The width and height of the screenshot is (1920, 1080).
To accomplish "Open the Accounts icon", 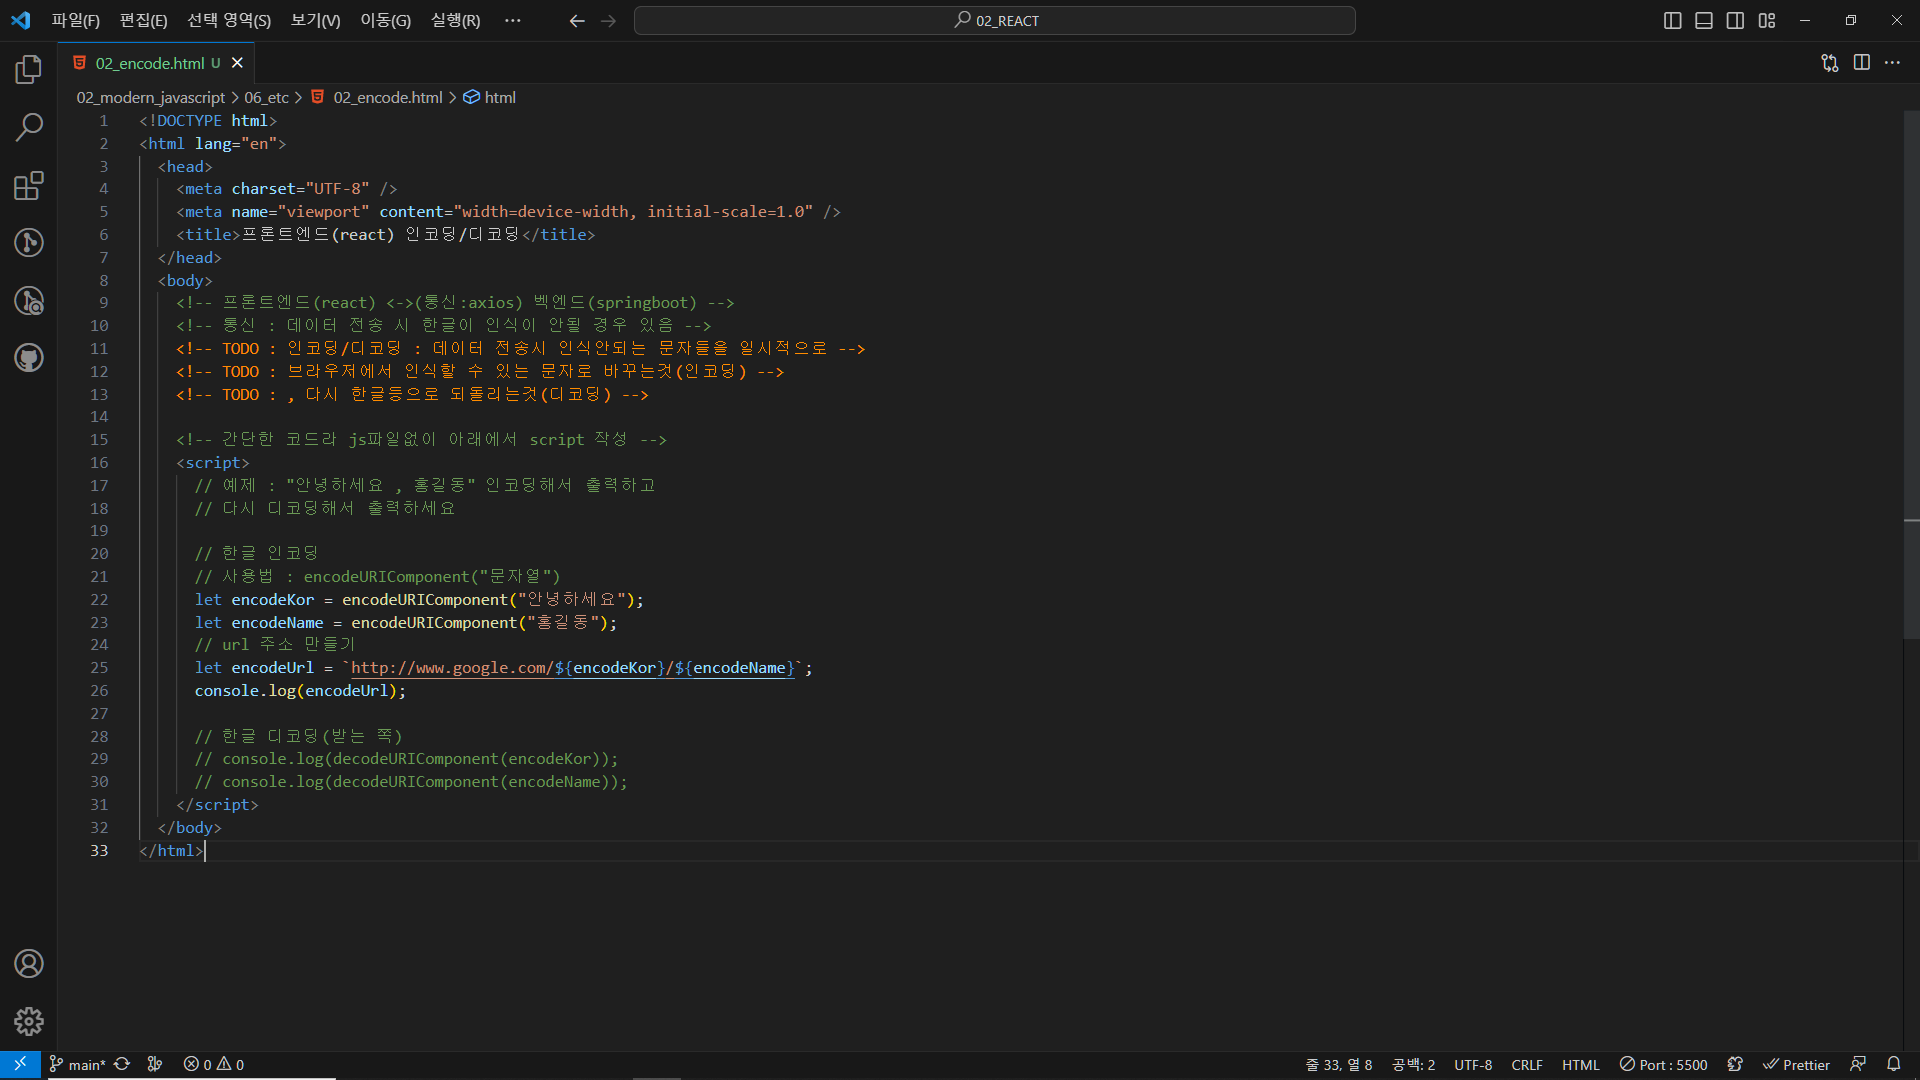I will tap(28, 964).
